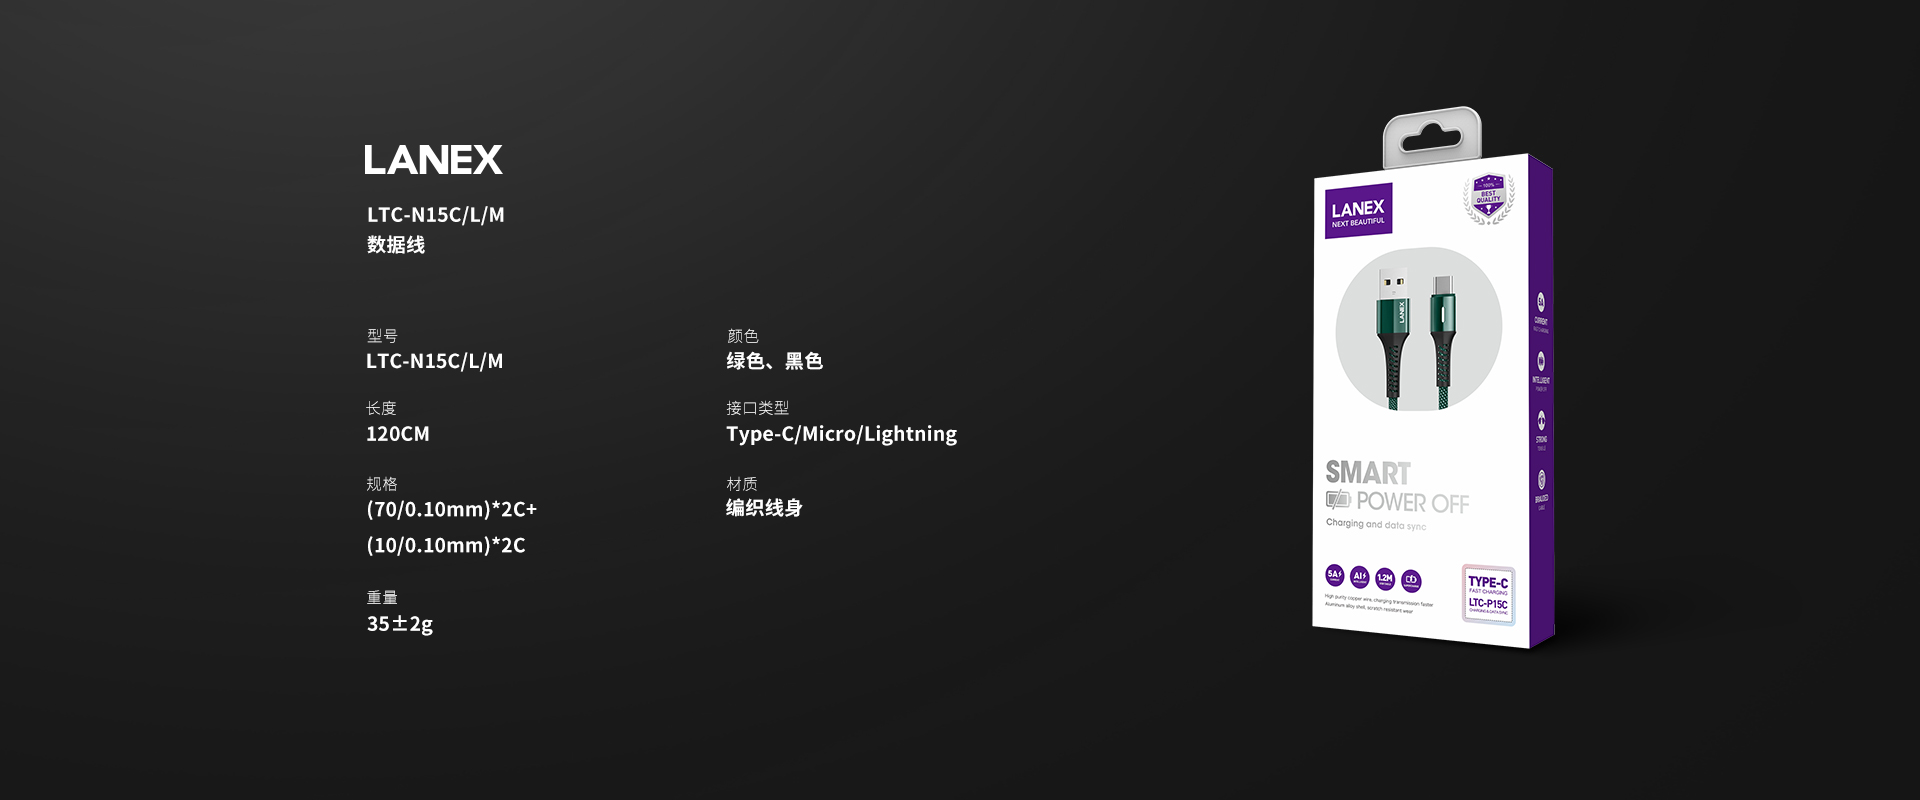
Task: Click the 绿色、黑色 color value
Action: 774,361
